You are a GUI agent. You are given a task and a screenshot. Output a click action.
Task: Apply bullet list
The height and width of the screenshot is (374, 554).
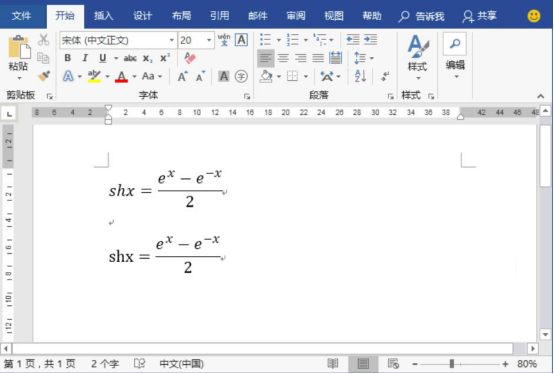pos(265,40)
